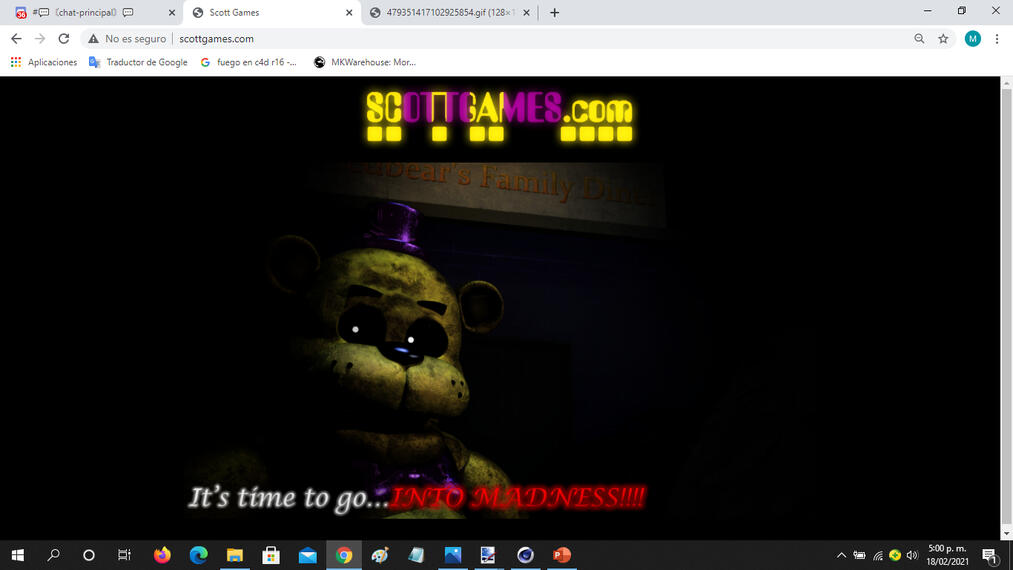This screenshot has height=570, width=1013.
Task: Open the Traductor de Google bookmark
Action: [138, 62]
